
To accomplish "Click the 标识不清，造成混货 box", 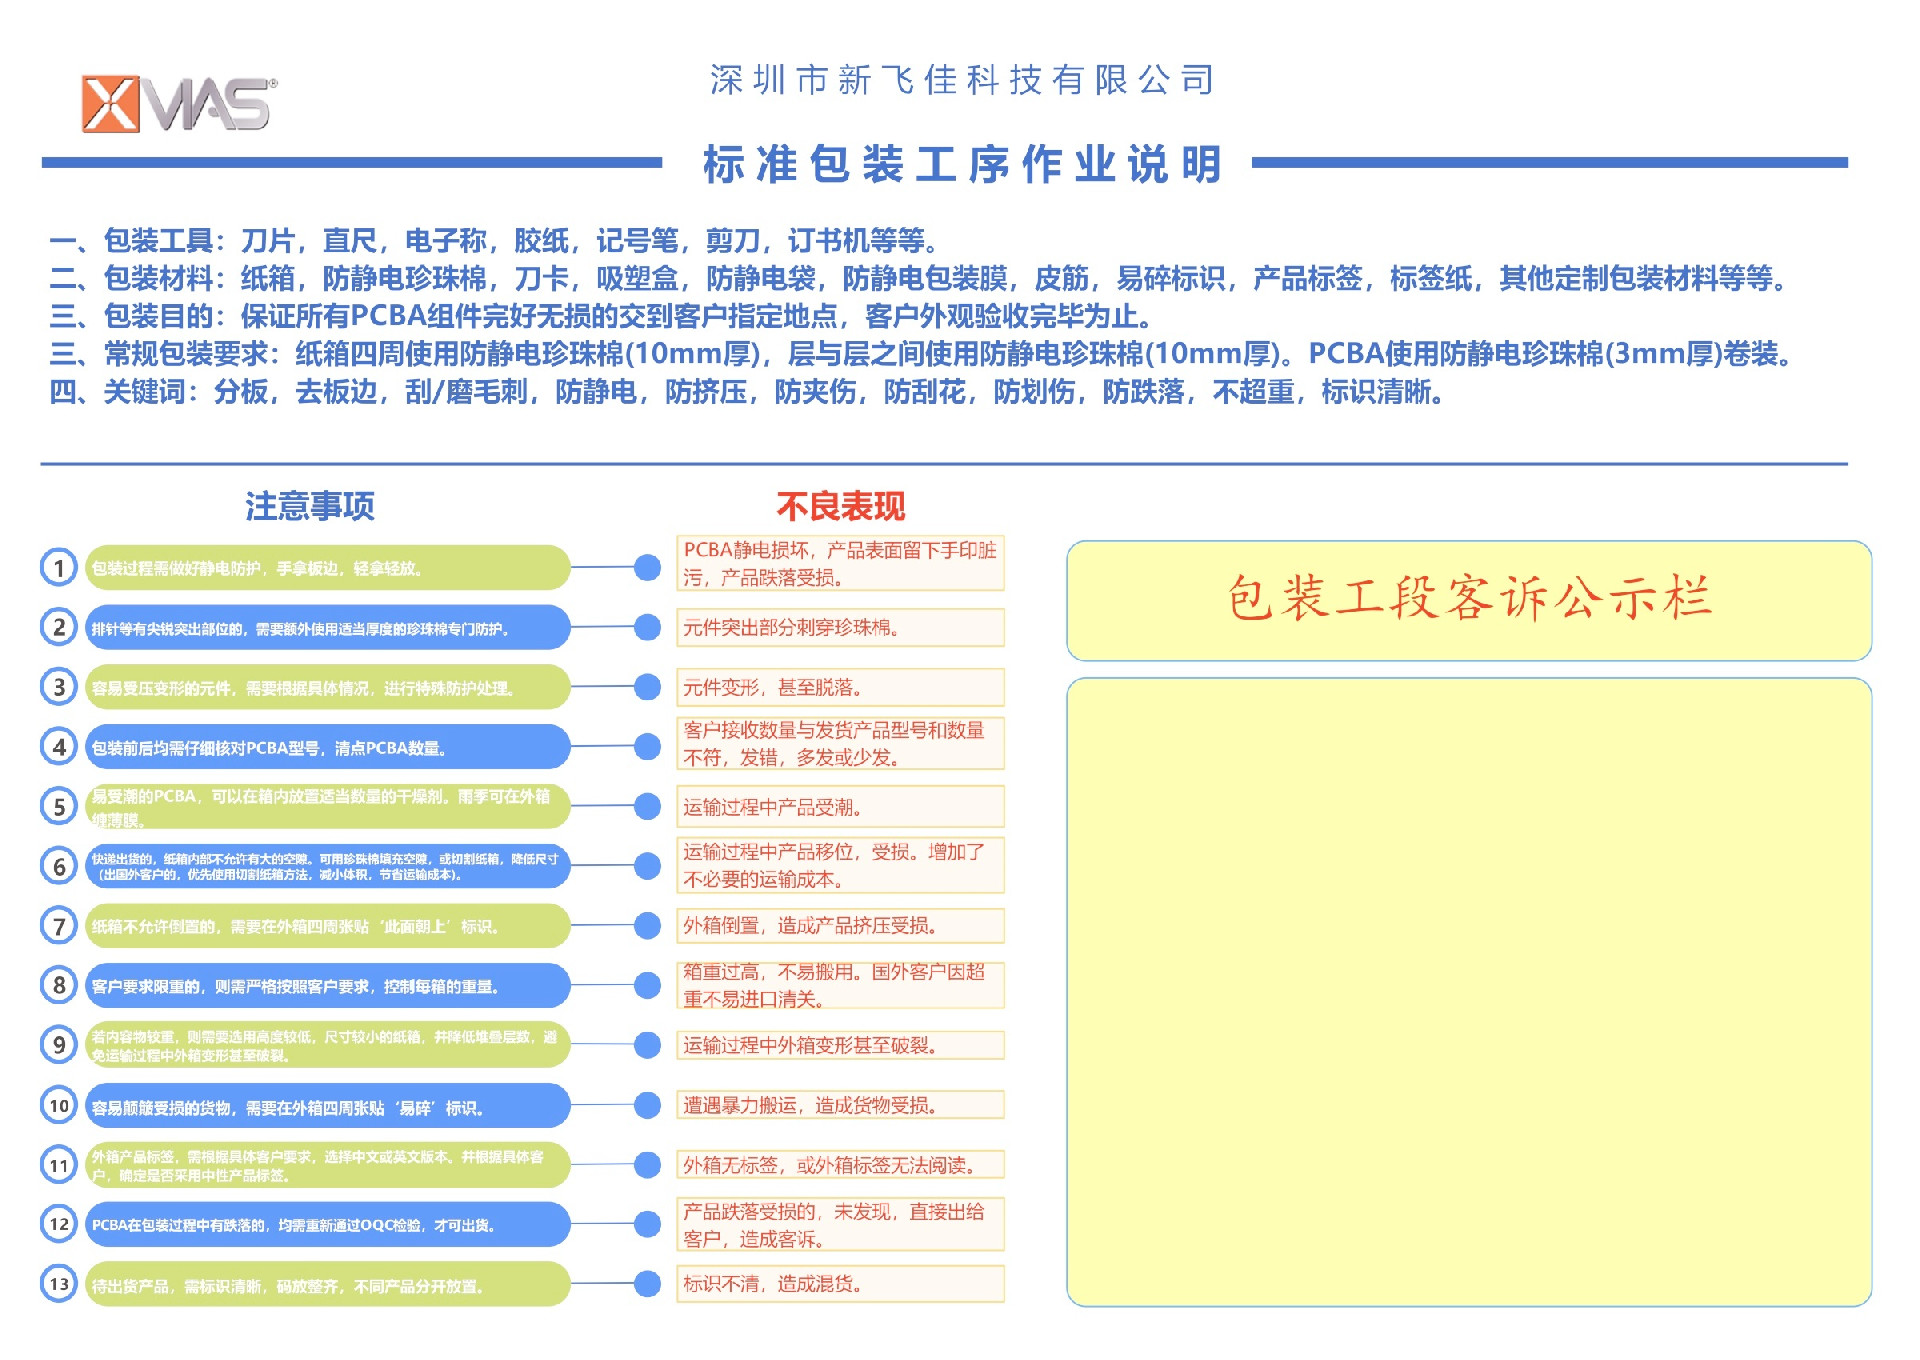I will (840, 1284).
